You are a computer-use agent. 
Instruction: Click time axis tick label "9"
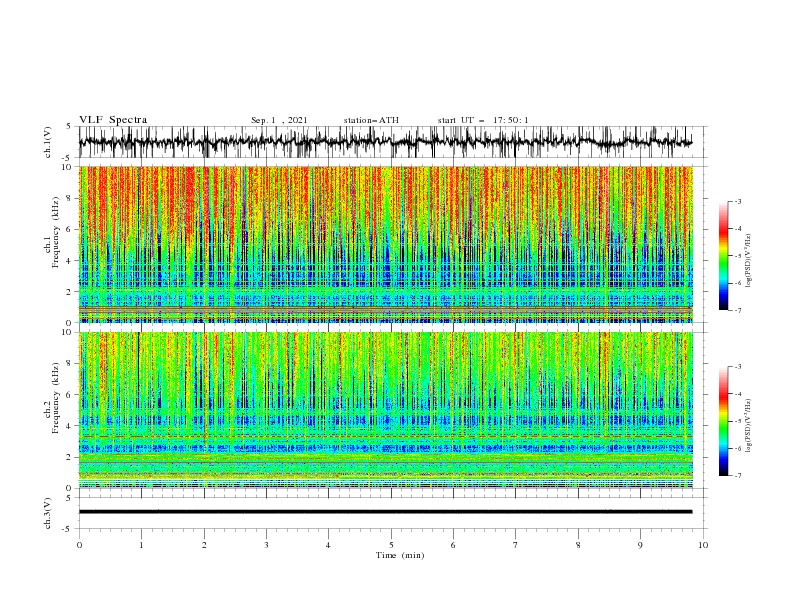pyautogui.click(x=640, y=545)
